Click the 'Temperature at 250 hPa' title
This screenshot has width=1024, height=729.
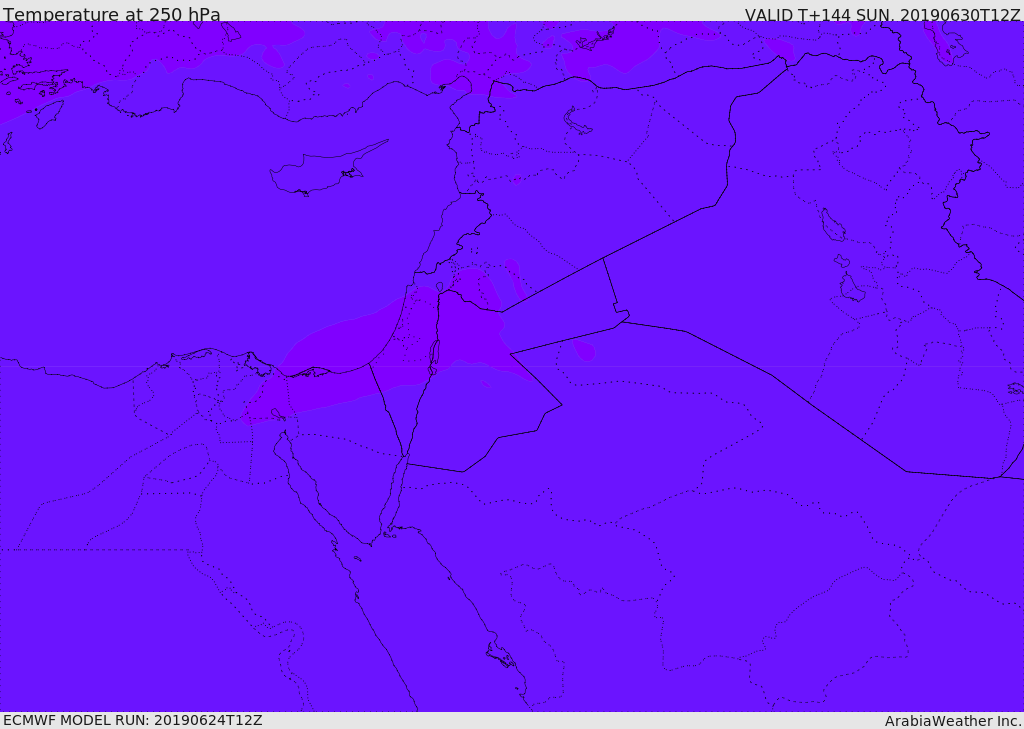tap(112, 14)
